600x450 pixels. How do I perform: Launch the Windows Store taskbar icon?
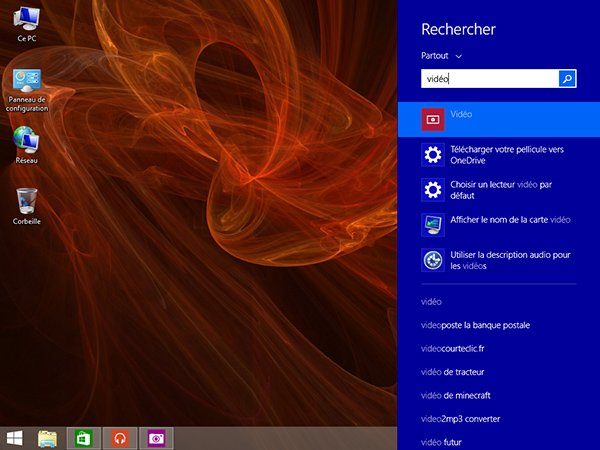coord(84,438)
